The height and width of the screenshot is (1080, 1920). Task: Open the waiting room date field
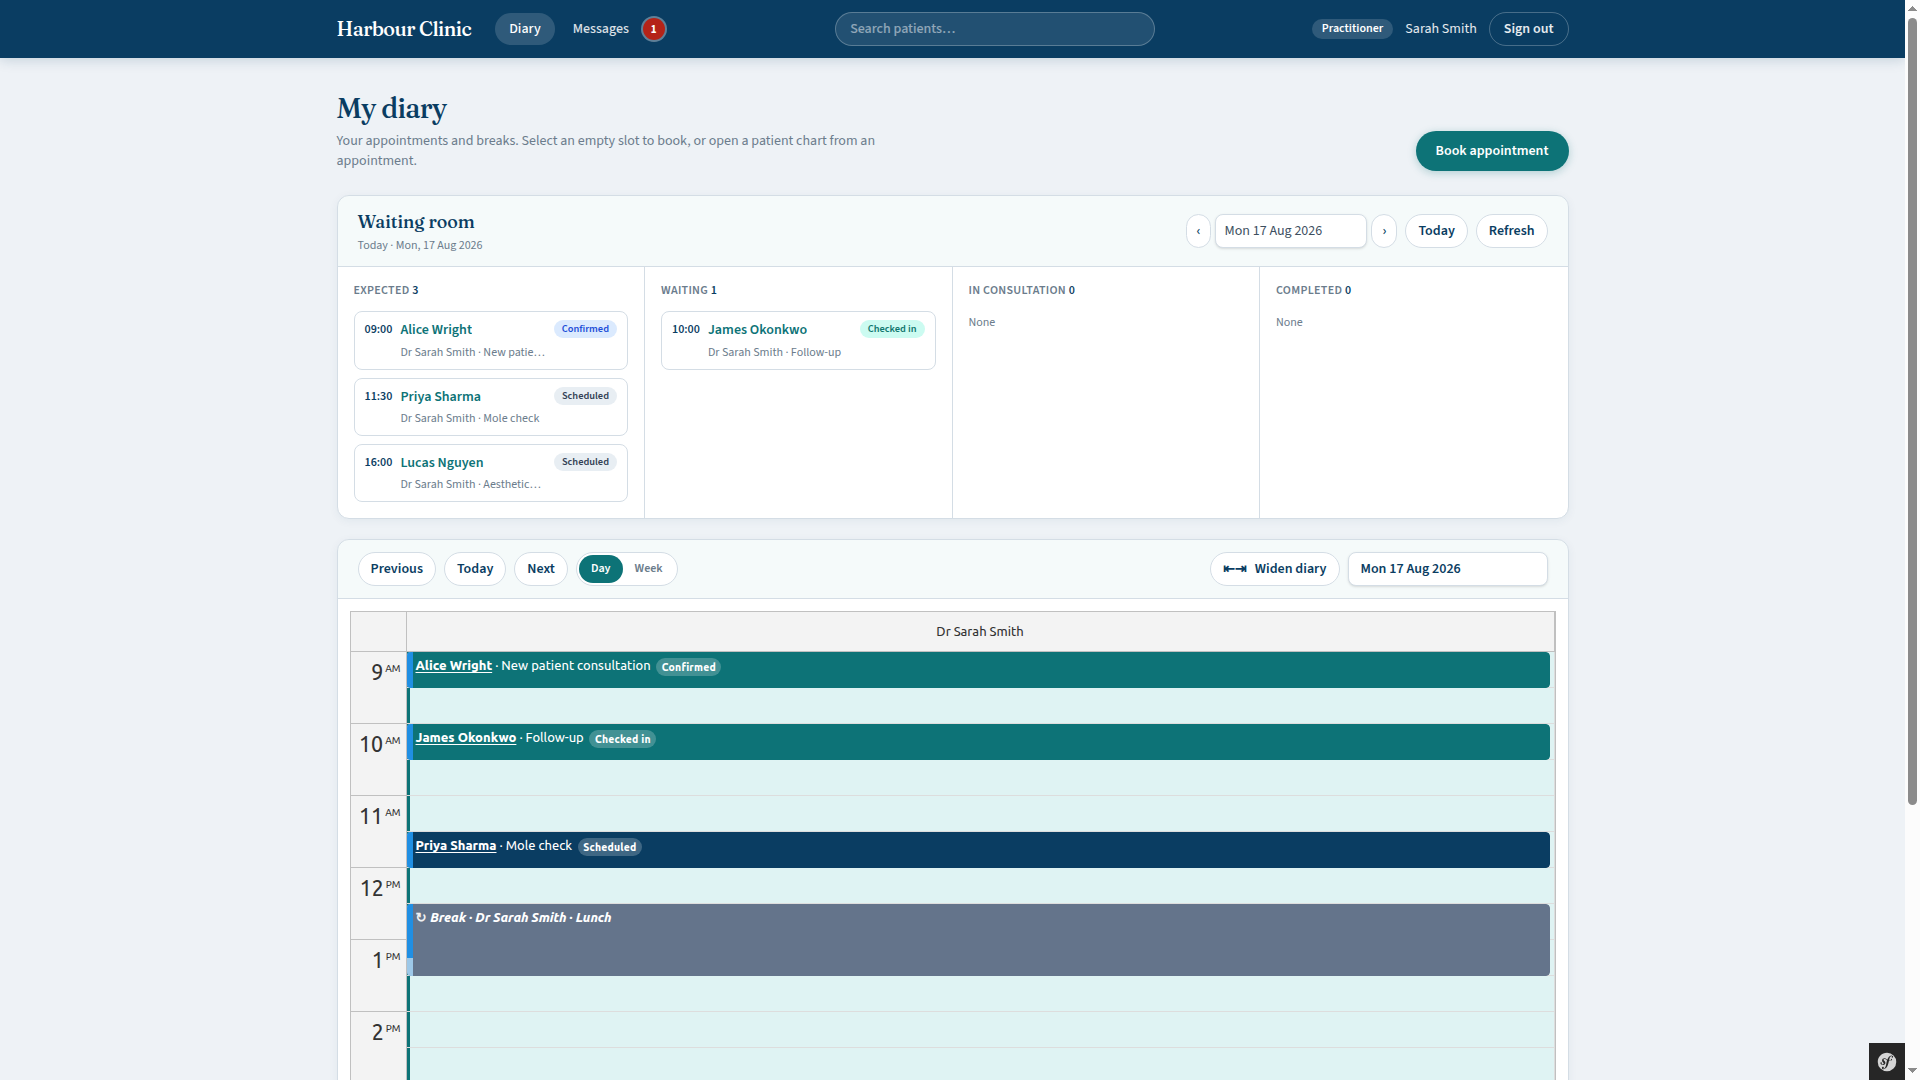tap(1290, 231)
